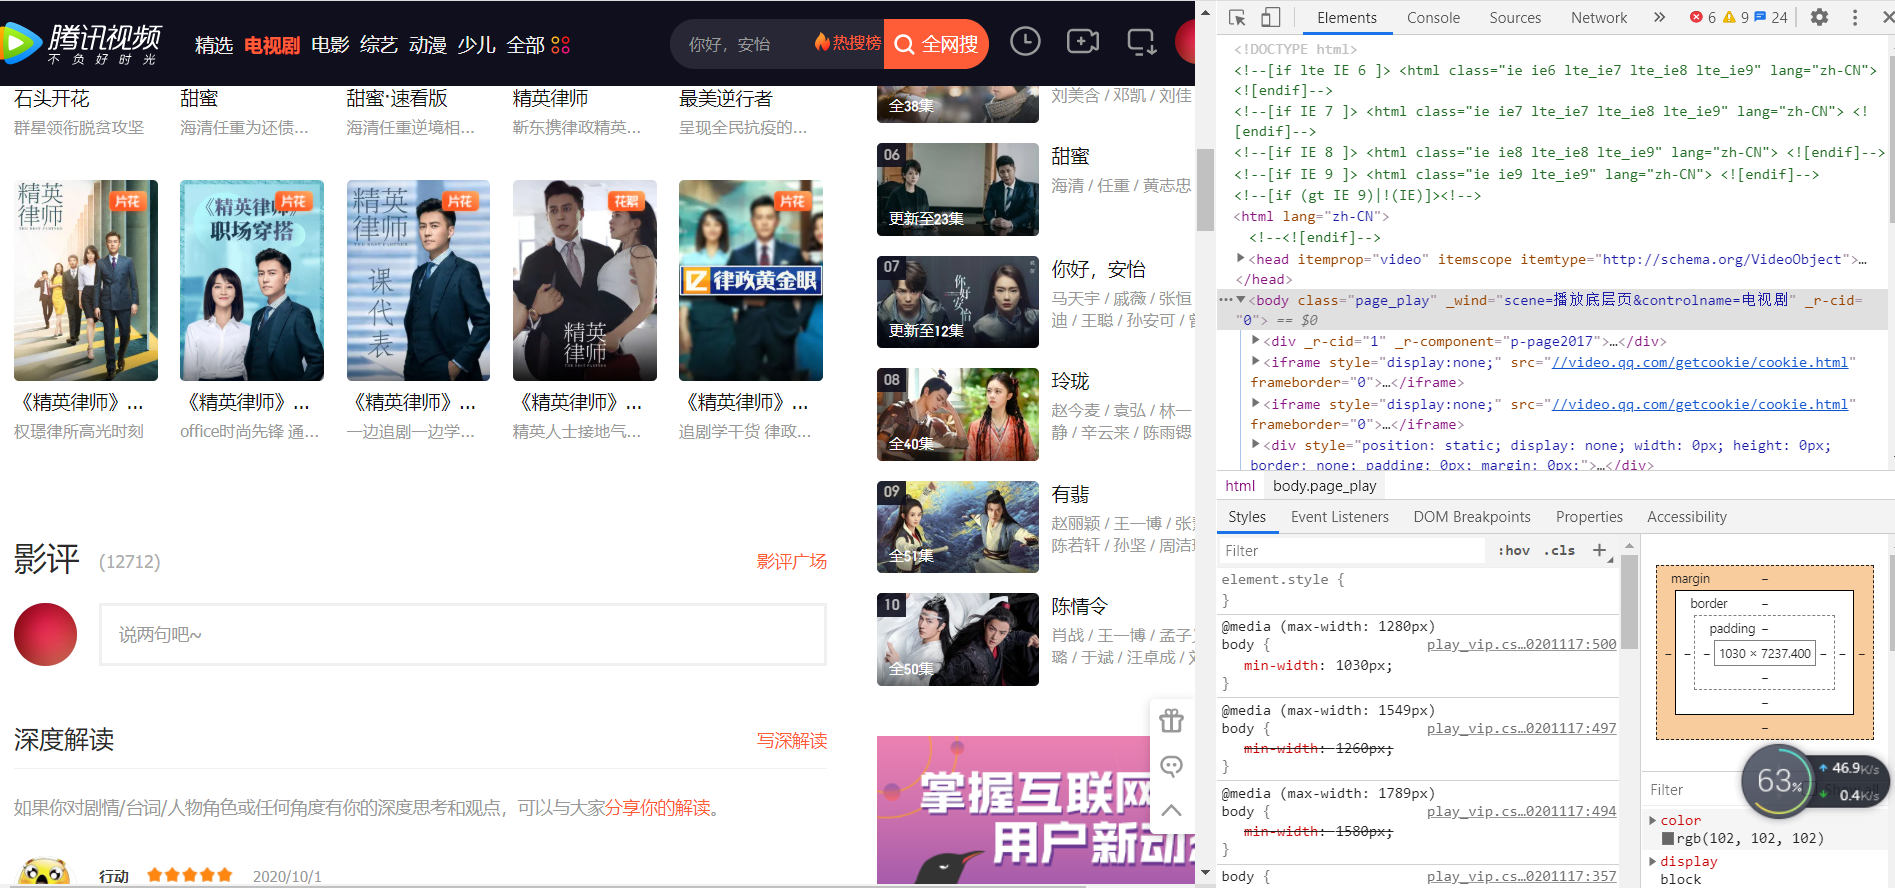Switch to the Network tab
Viewport: 1895px width, 888px height.
tap(1599, 18)
